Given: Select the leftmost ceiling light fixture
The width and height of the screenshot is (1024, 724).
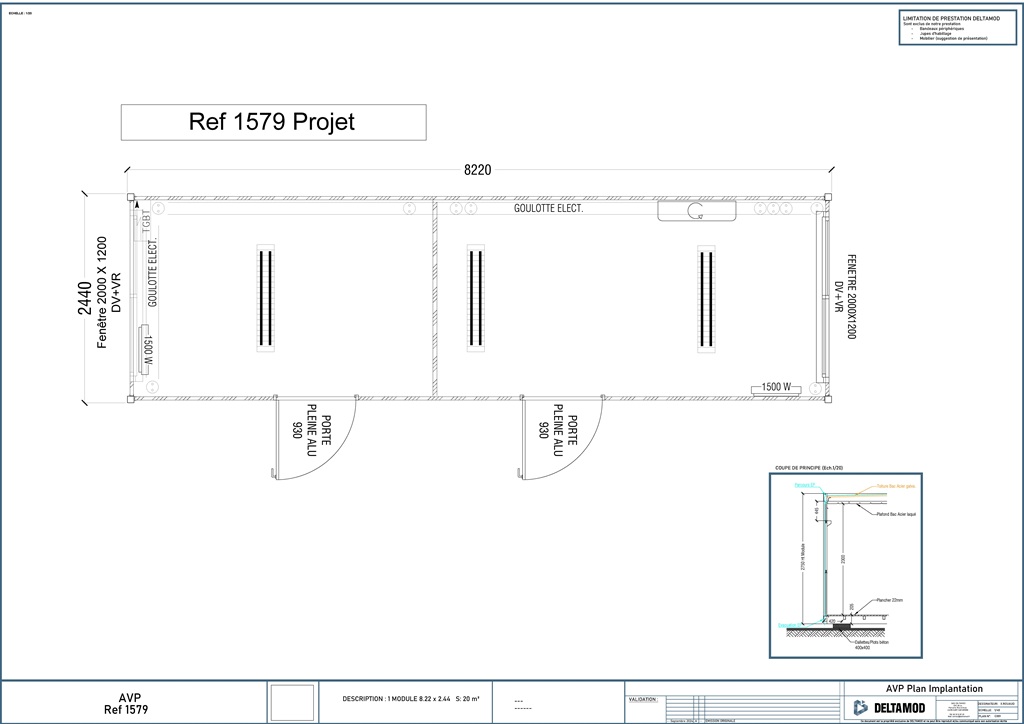Looking at the screenshot, I should [266, 298].
